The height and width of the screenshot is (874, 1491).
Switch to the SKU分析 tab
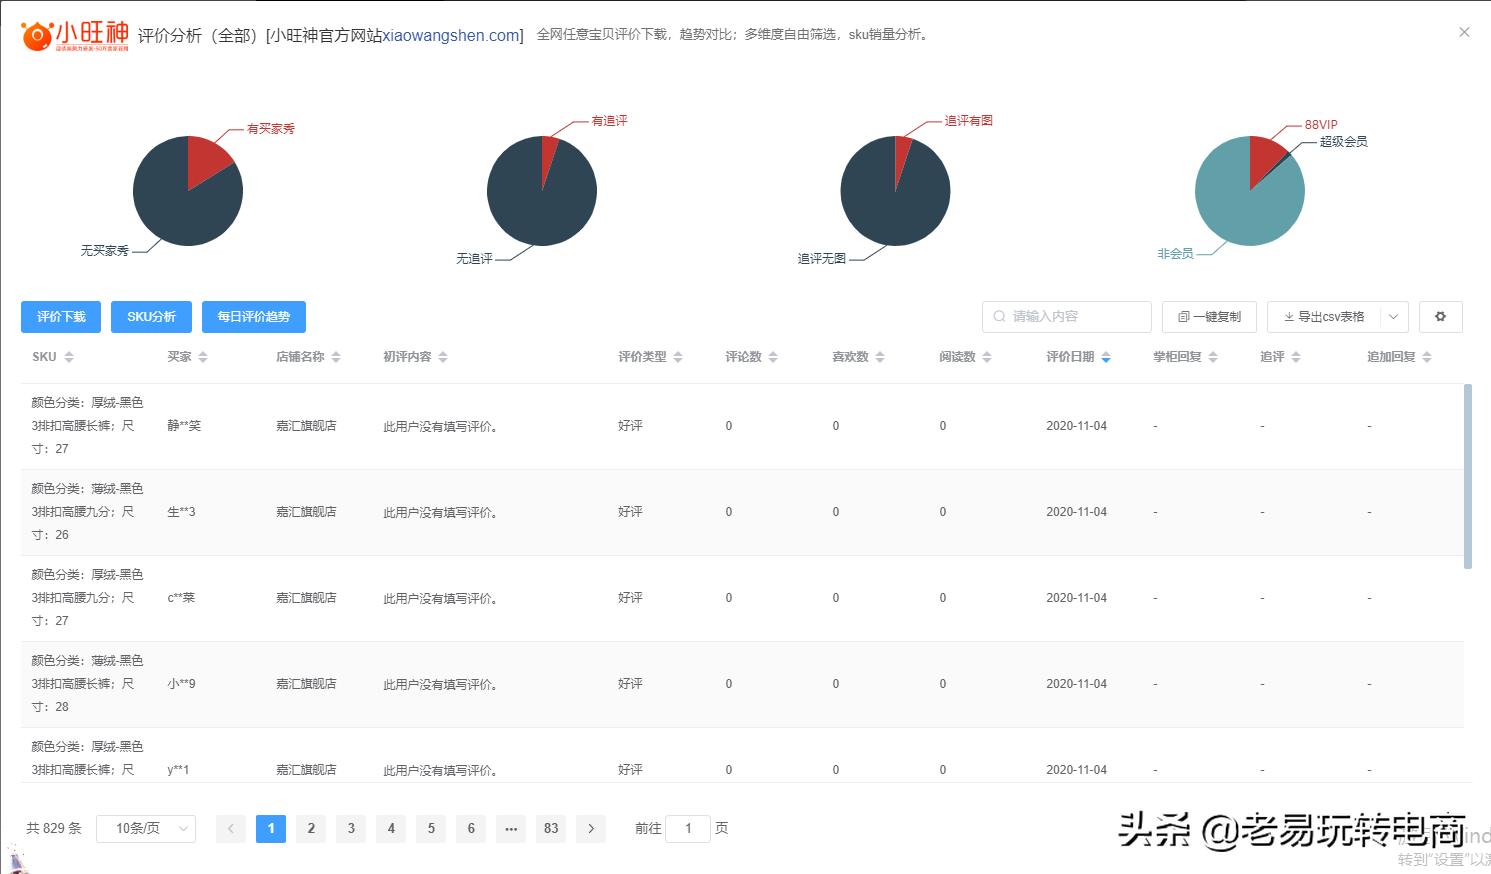pos(151,316)
